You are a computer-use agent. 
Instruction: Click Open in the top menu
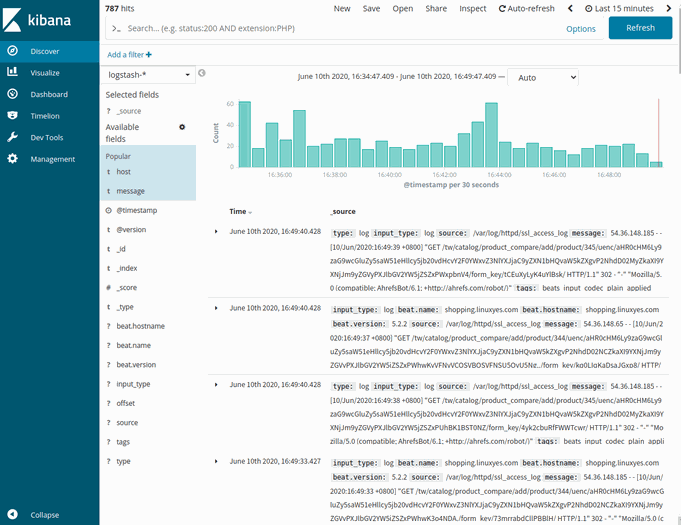point(403,8)
